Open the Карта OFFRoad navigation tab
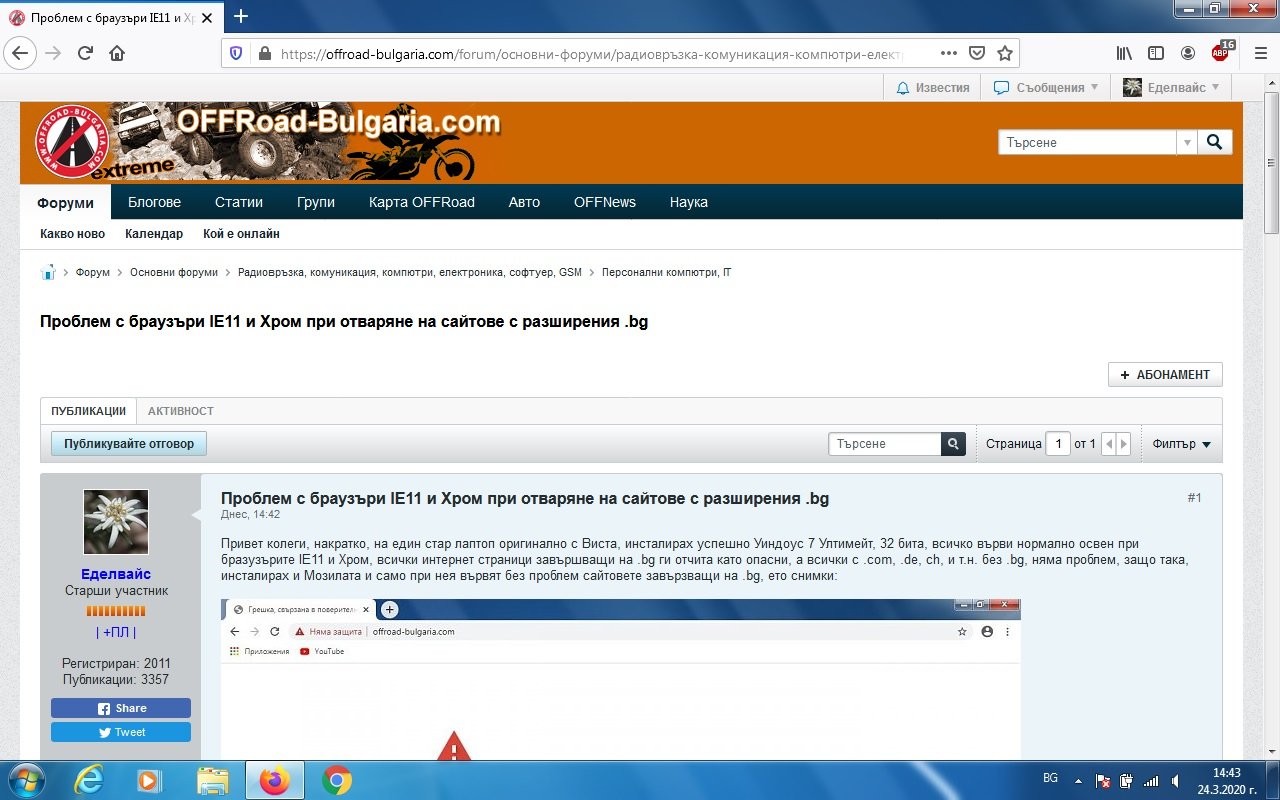 [x=422, y=202]
